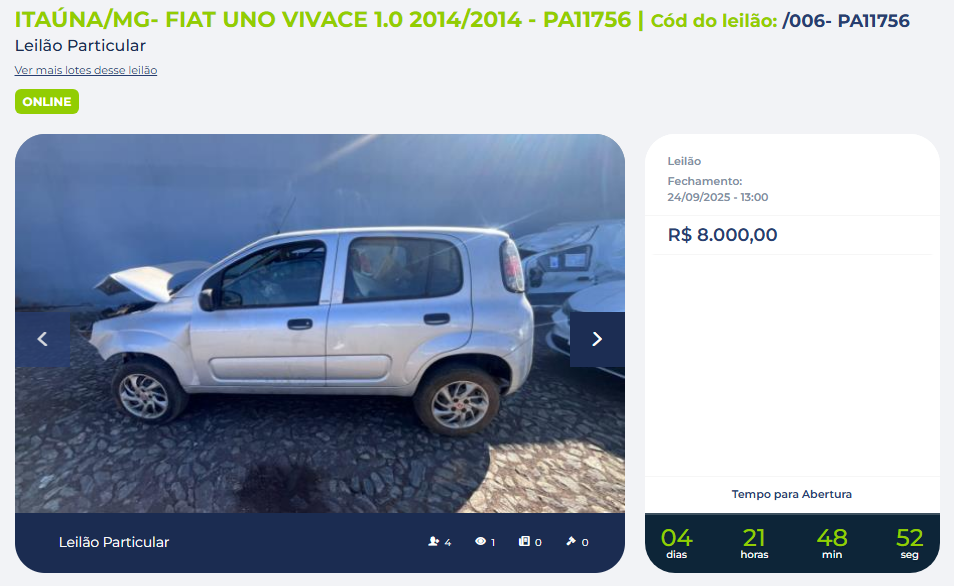The image size is (954, 586).
Task: Click the Fiat Uno car photo
Action: coord(320,323)
